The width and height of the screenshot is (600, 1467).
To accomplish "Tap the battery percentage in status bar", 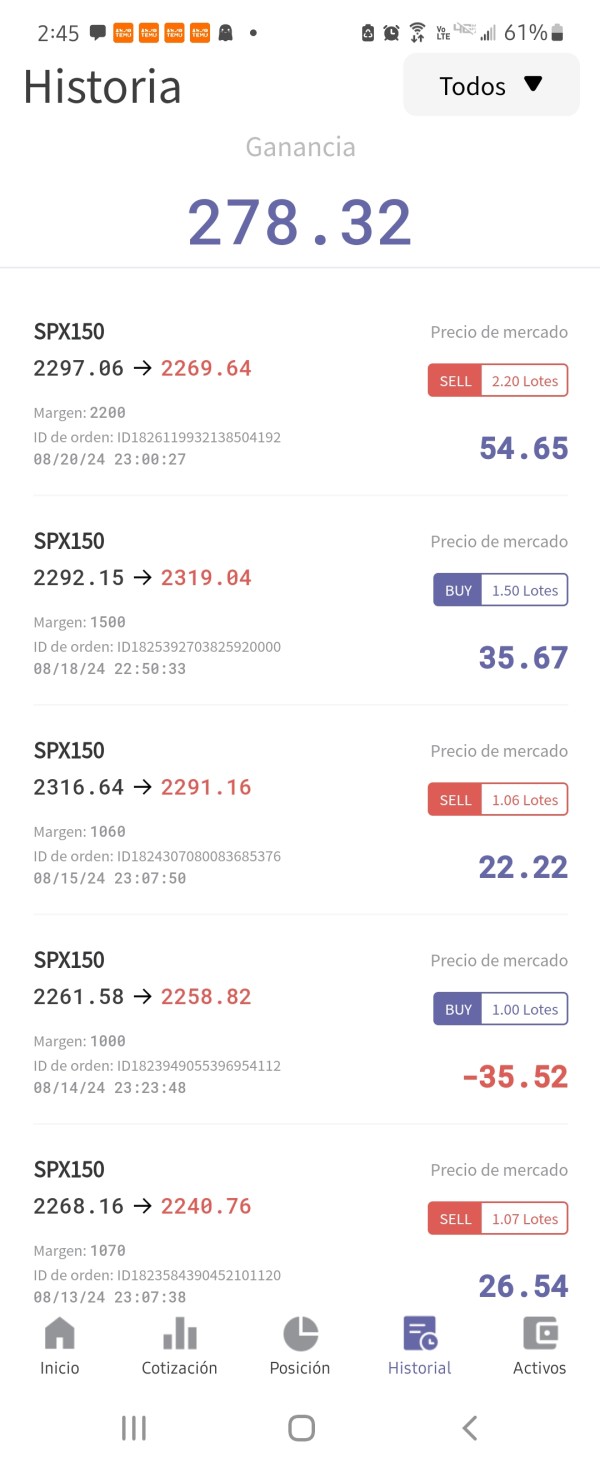I will pyautogui.click(x=526, y=33).
